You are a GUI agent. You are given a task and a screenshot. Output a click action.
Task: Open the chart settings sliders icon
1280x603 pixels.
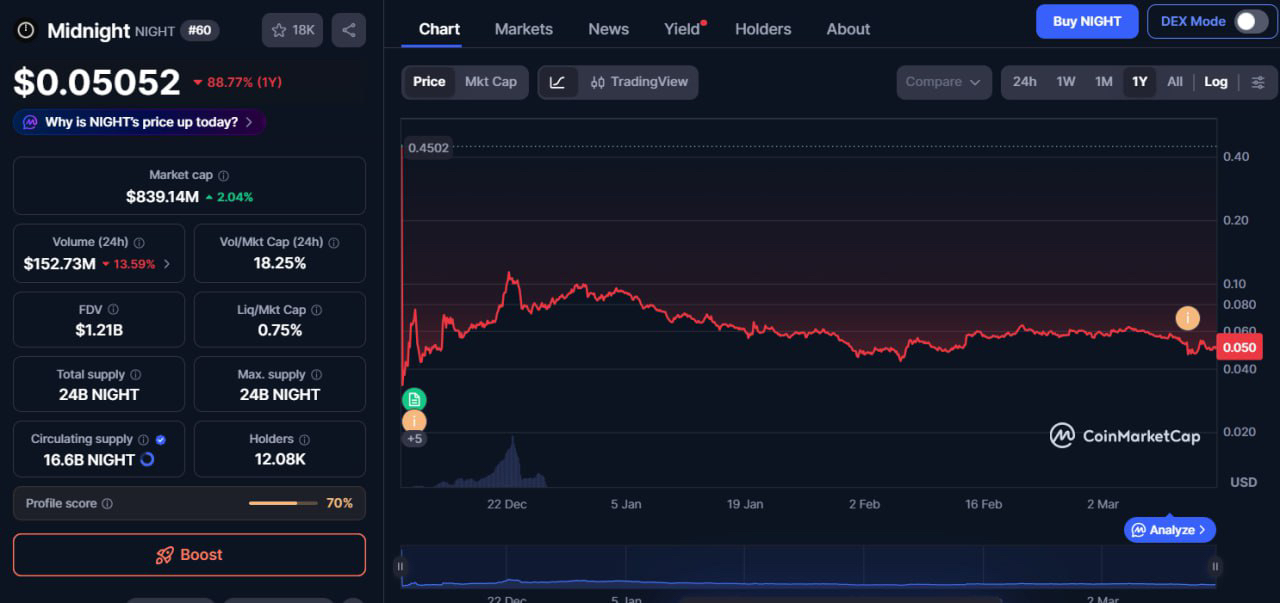[x=1258, y=82]
